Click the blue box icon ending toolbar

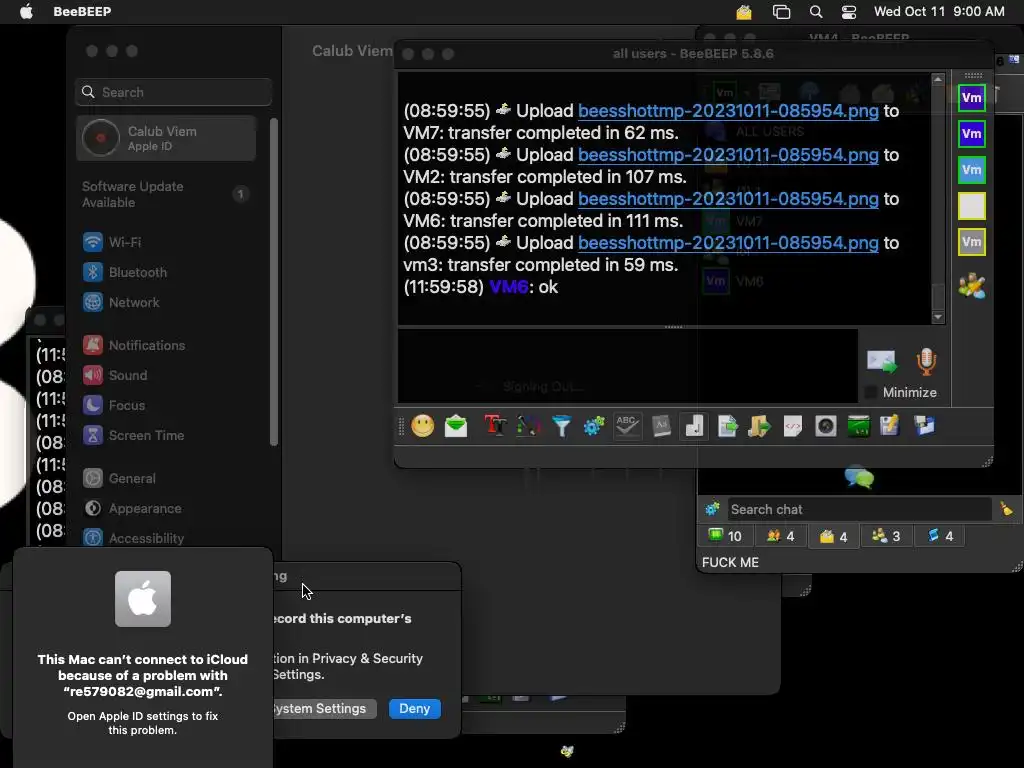924,426
